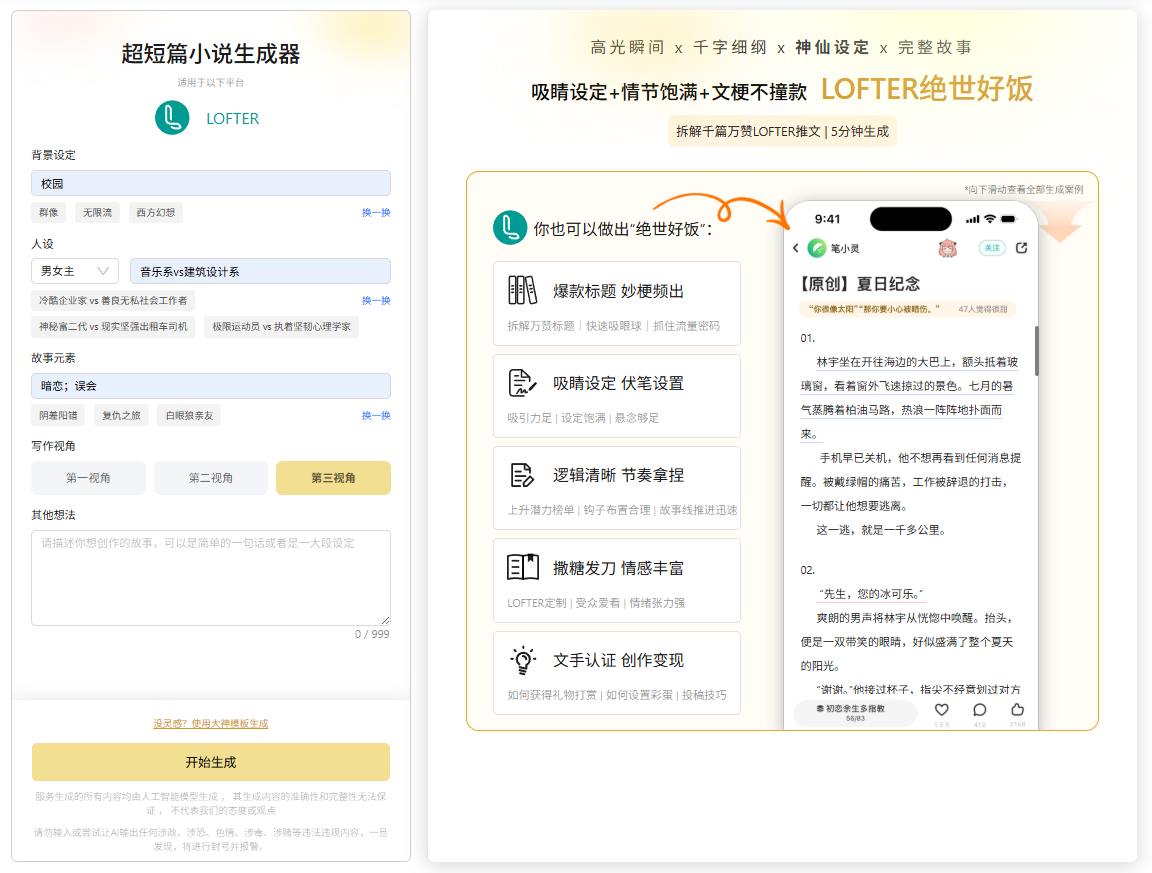Choose 神秘富二代 vs 现实坚强出租车司机 tag
The width and height of the screenshot is (1152, 873).
click(113, 326)
